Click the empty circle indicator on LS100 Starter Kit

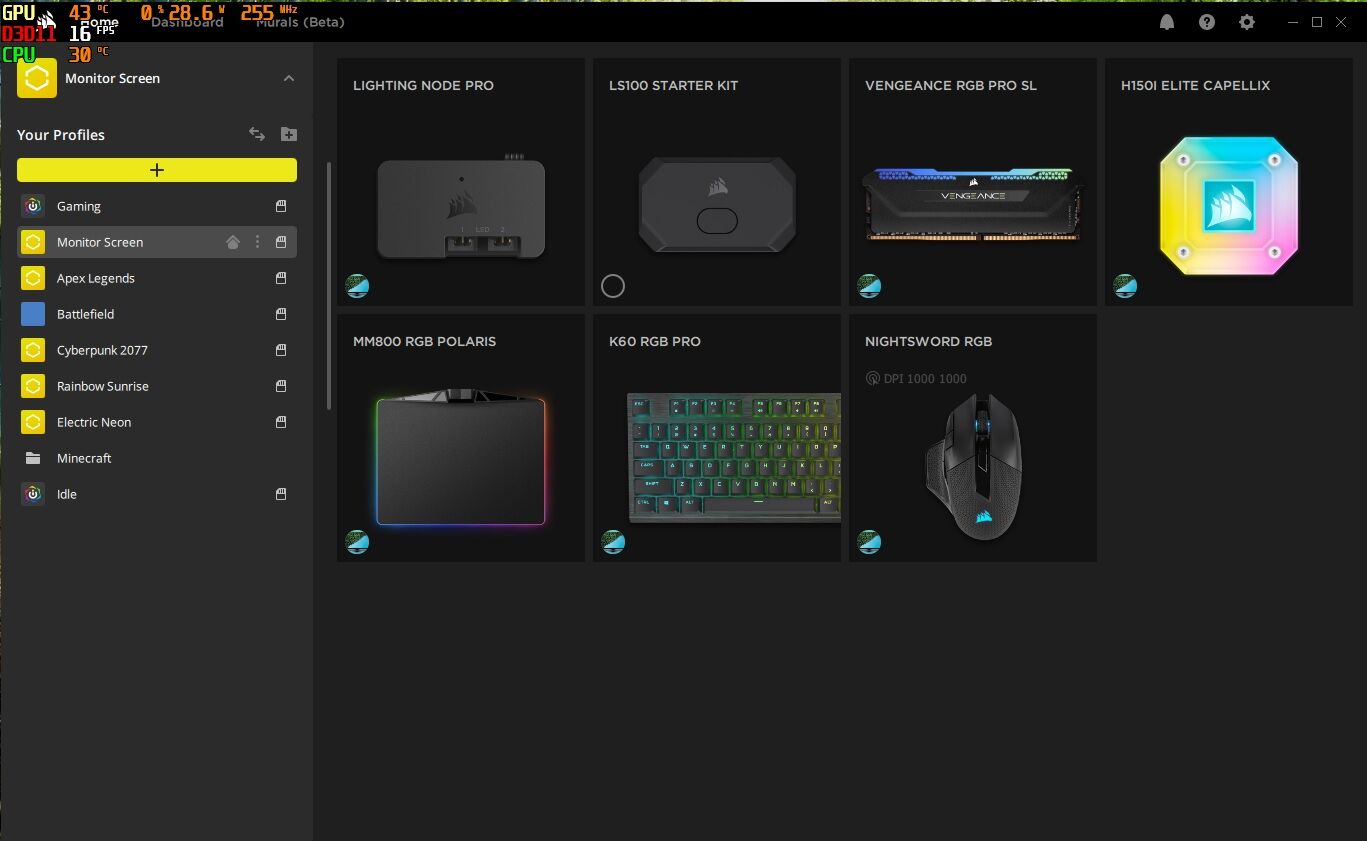tap(613, 286)
